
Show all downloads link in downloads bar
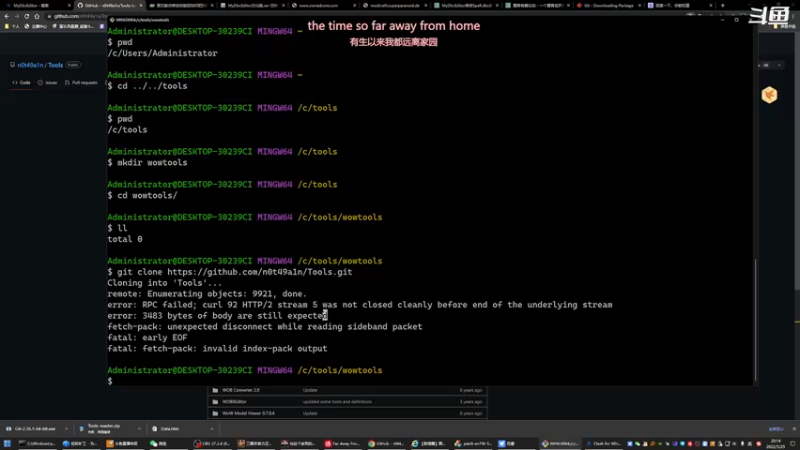(776, 429)
